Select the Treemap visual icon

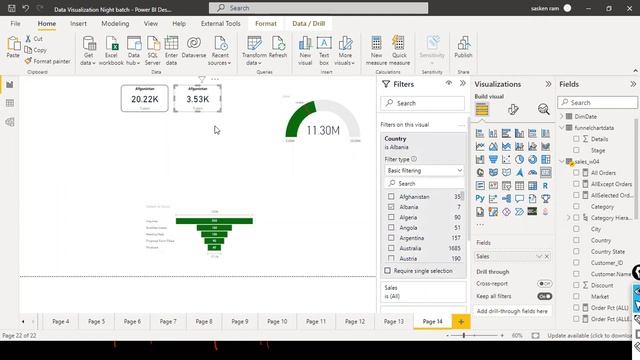pos(546,160)
